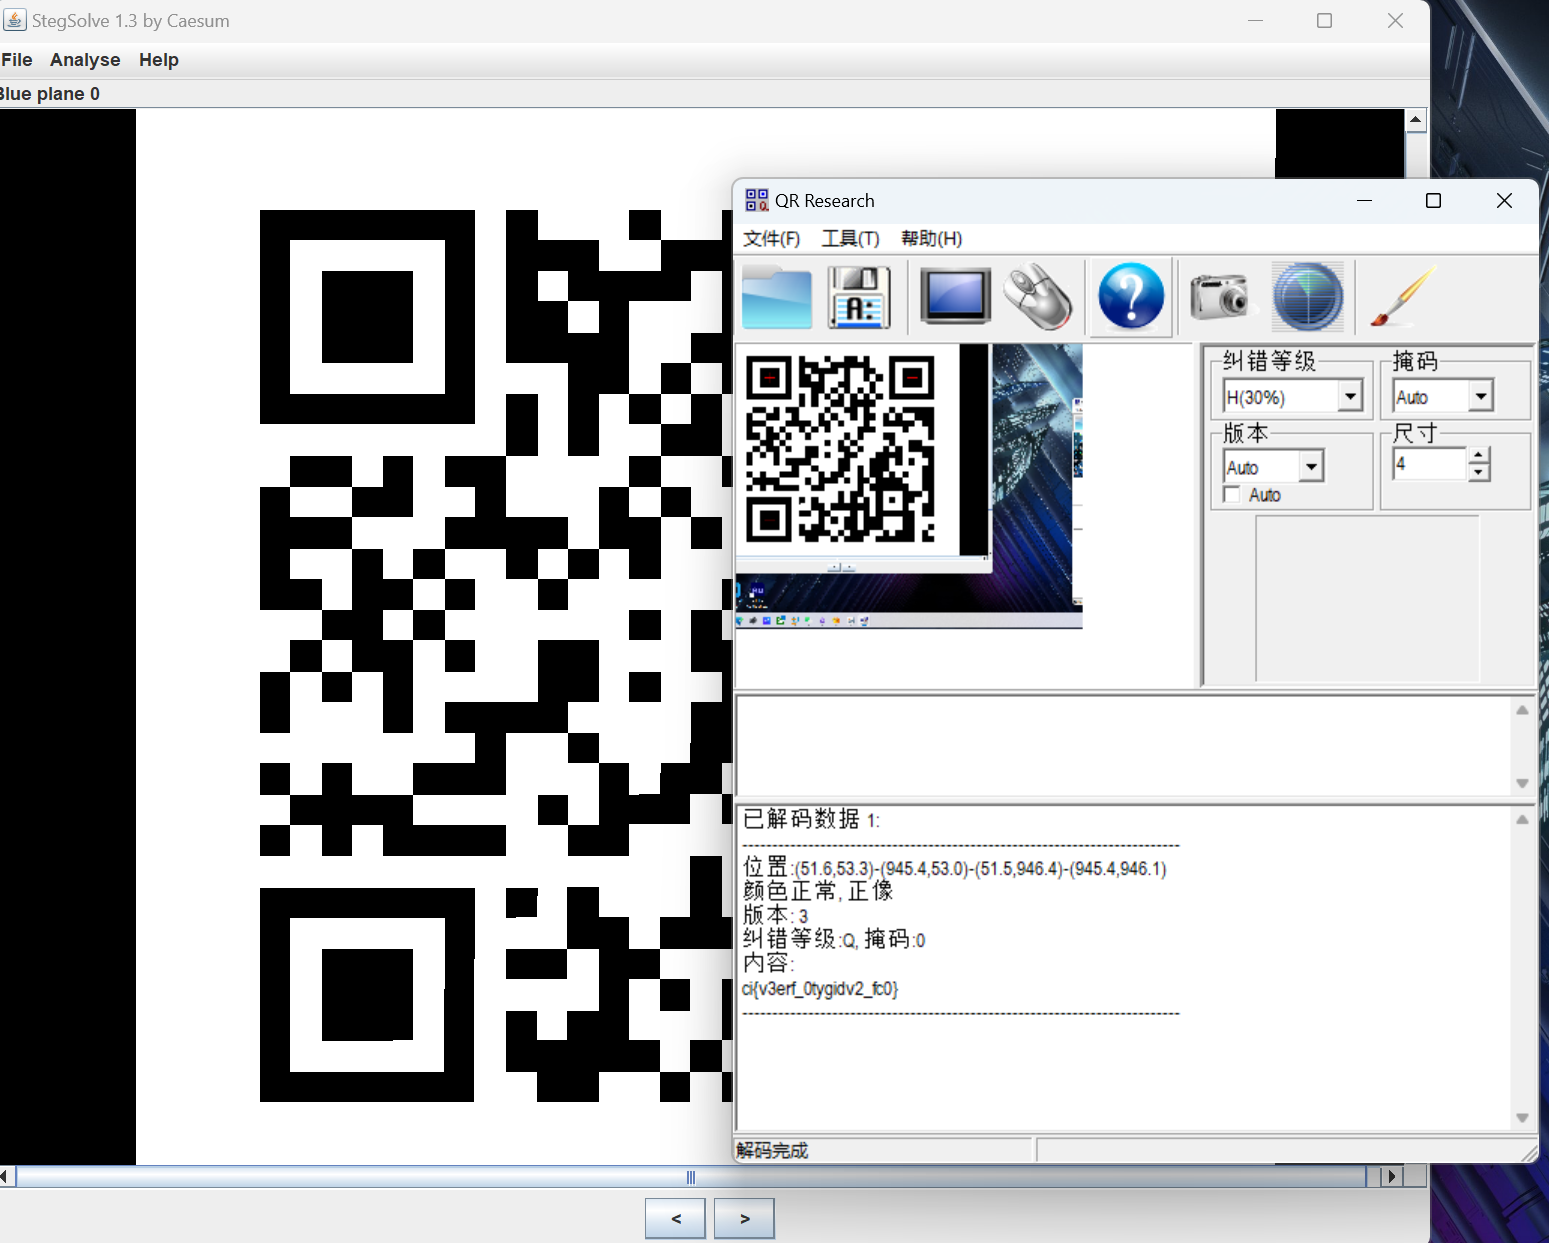Open the 帮助(H) menu
1549x1243 pixels.
click(931, 238)
